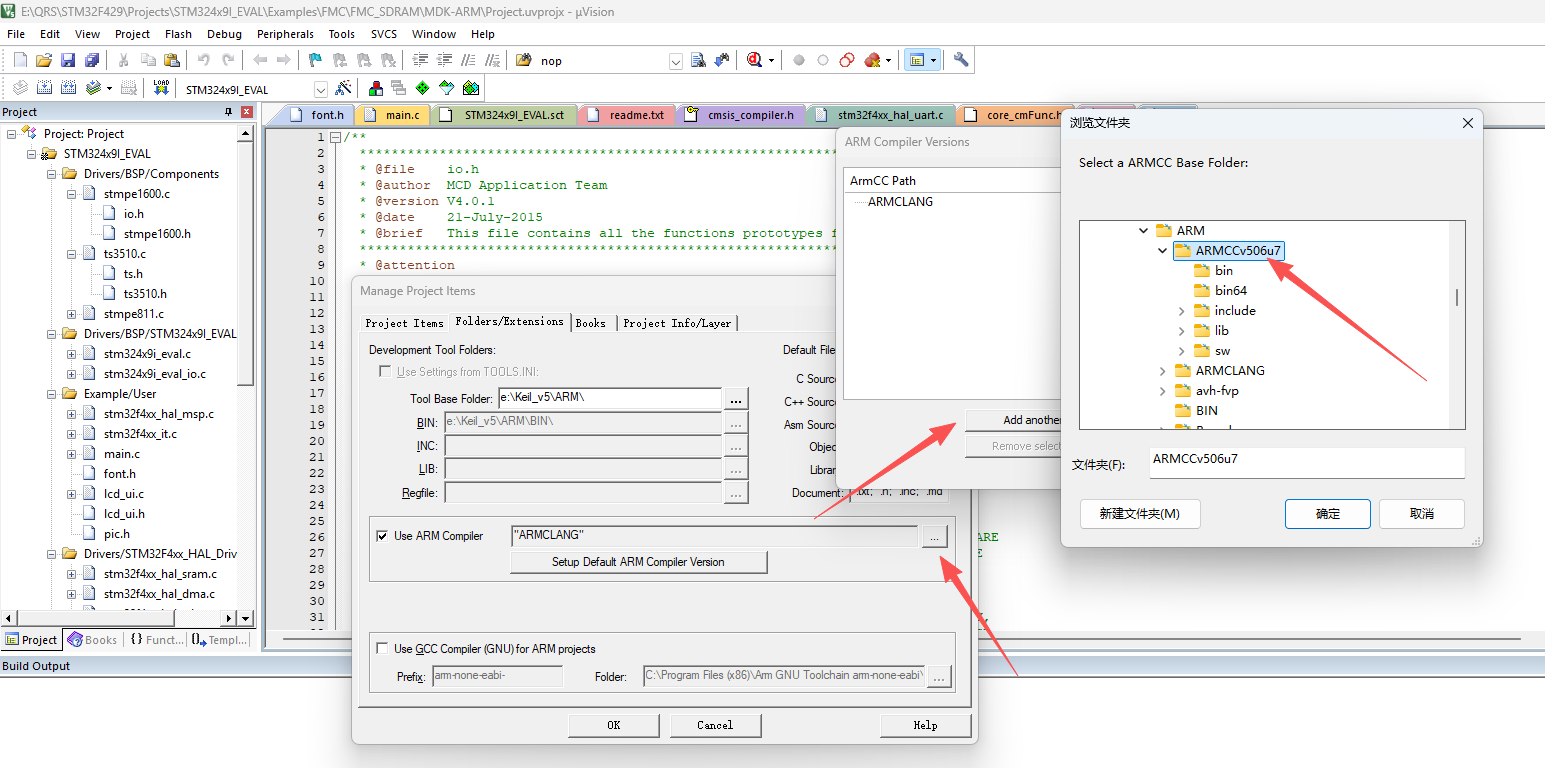Select the bin64 folder in browser

point(1231,291)
